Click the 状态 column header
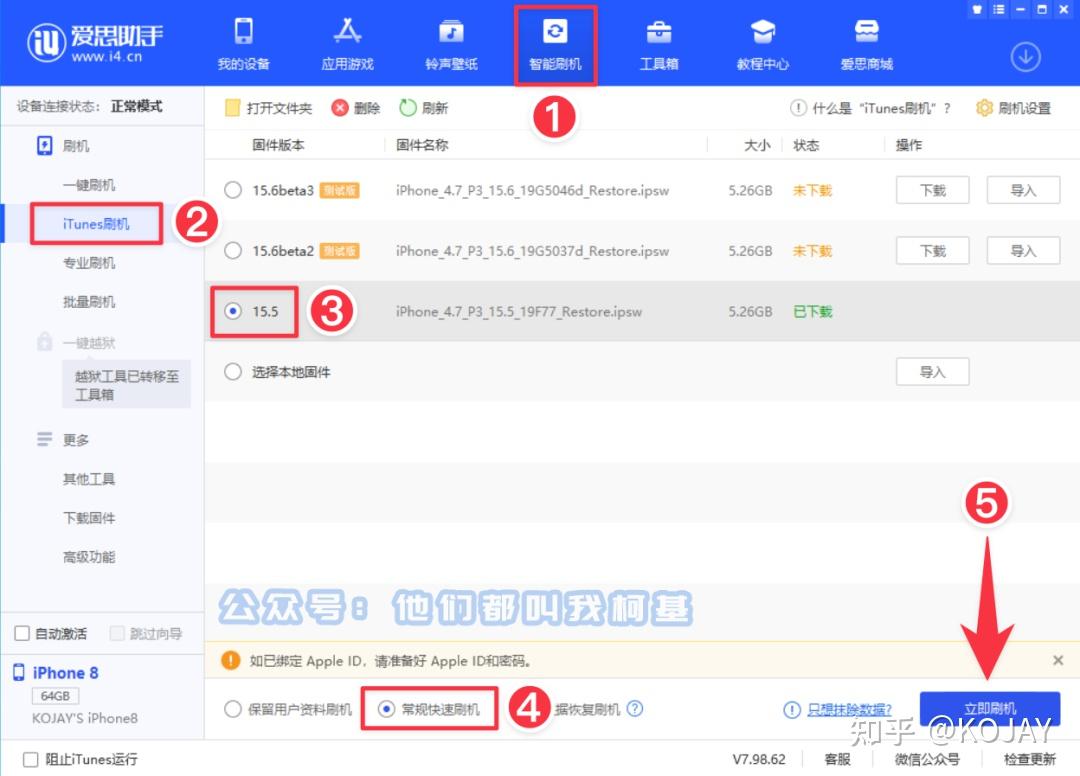 (x=806, y=145)
